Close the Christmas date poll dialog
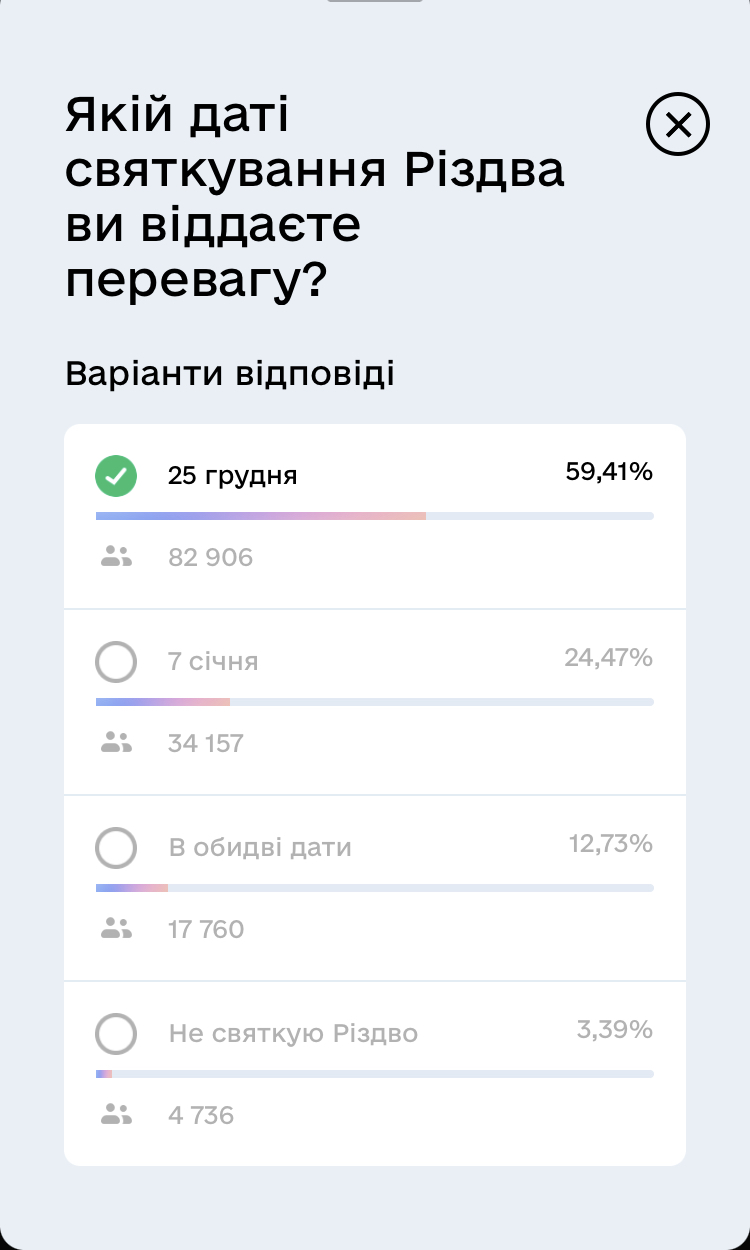 [678, 125]
